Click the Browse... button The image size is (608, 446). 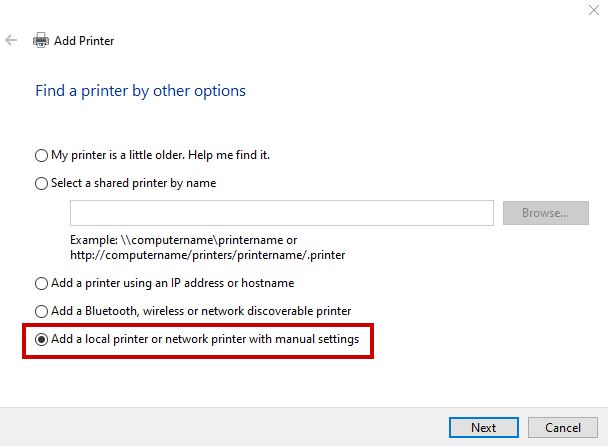tap(545, 213)
